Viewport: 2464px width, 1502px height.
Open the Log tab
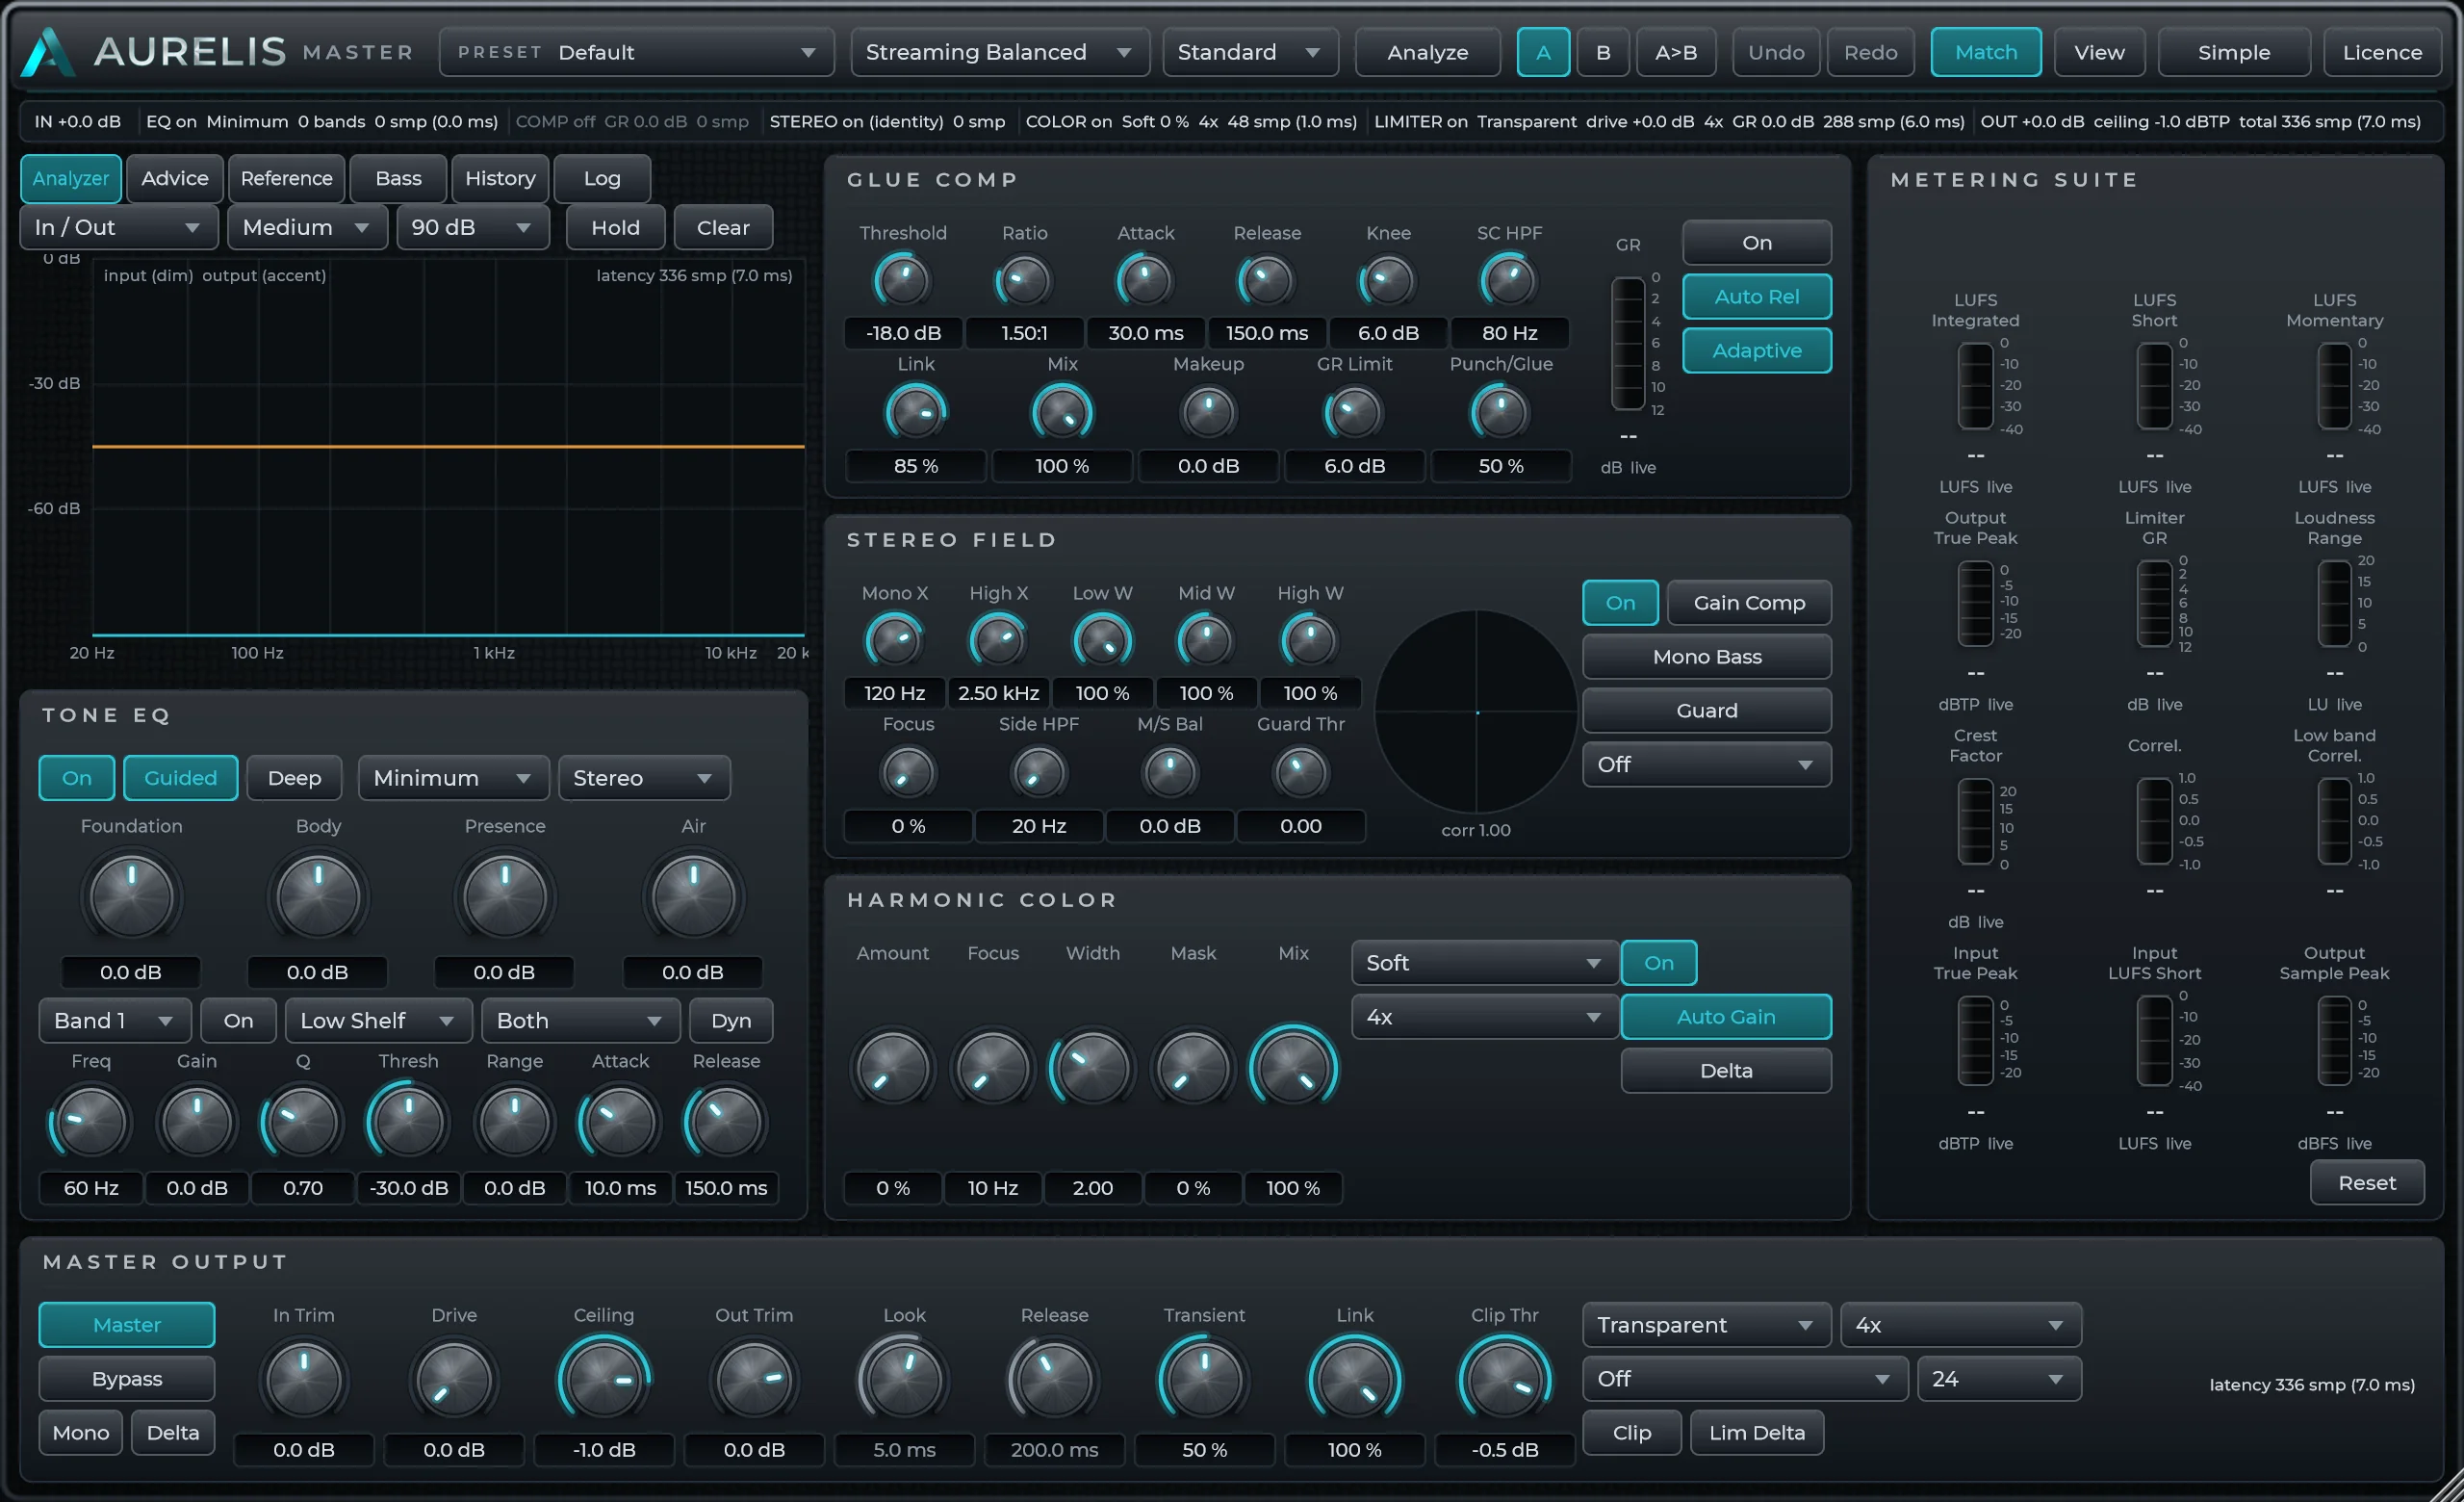pyautogui.click(x=602, y=178)
